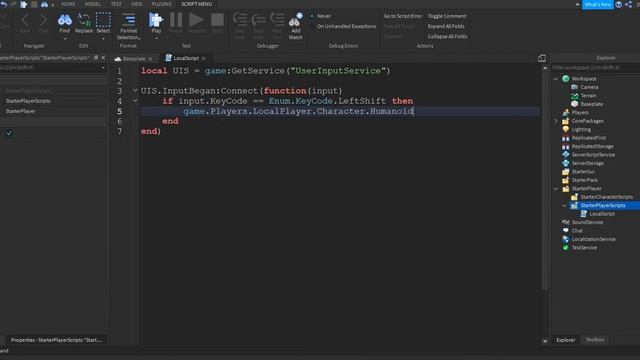Image resolution: width=640 pixels, height=360 pixels.
Task: Select Players service in Explorer
Action: tap(580, 112)
